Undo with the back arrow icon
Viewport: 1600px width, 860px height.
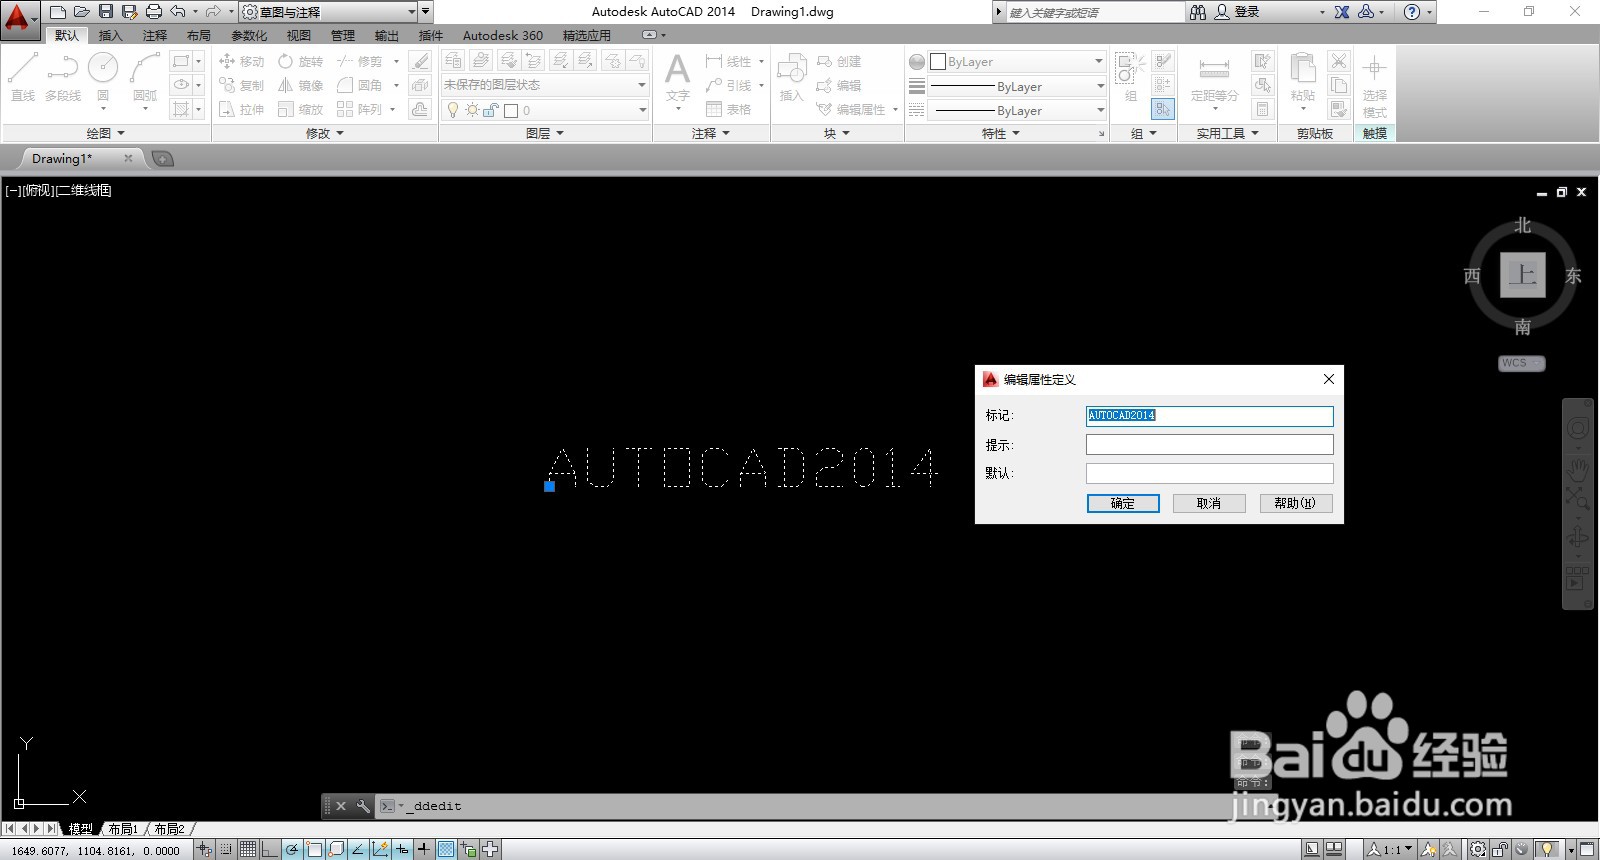tap(178, 12)
